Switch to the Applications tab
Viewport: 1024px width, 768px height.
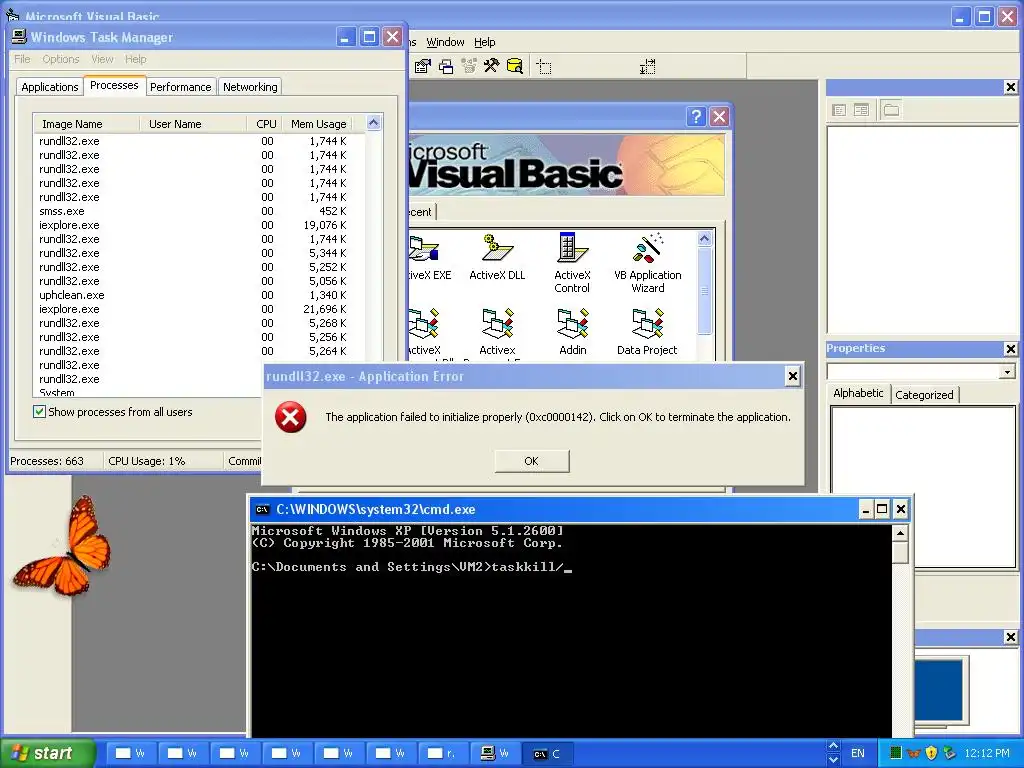50,87
